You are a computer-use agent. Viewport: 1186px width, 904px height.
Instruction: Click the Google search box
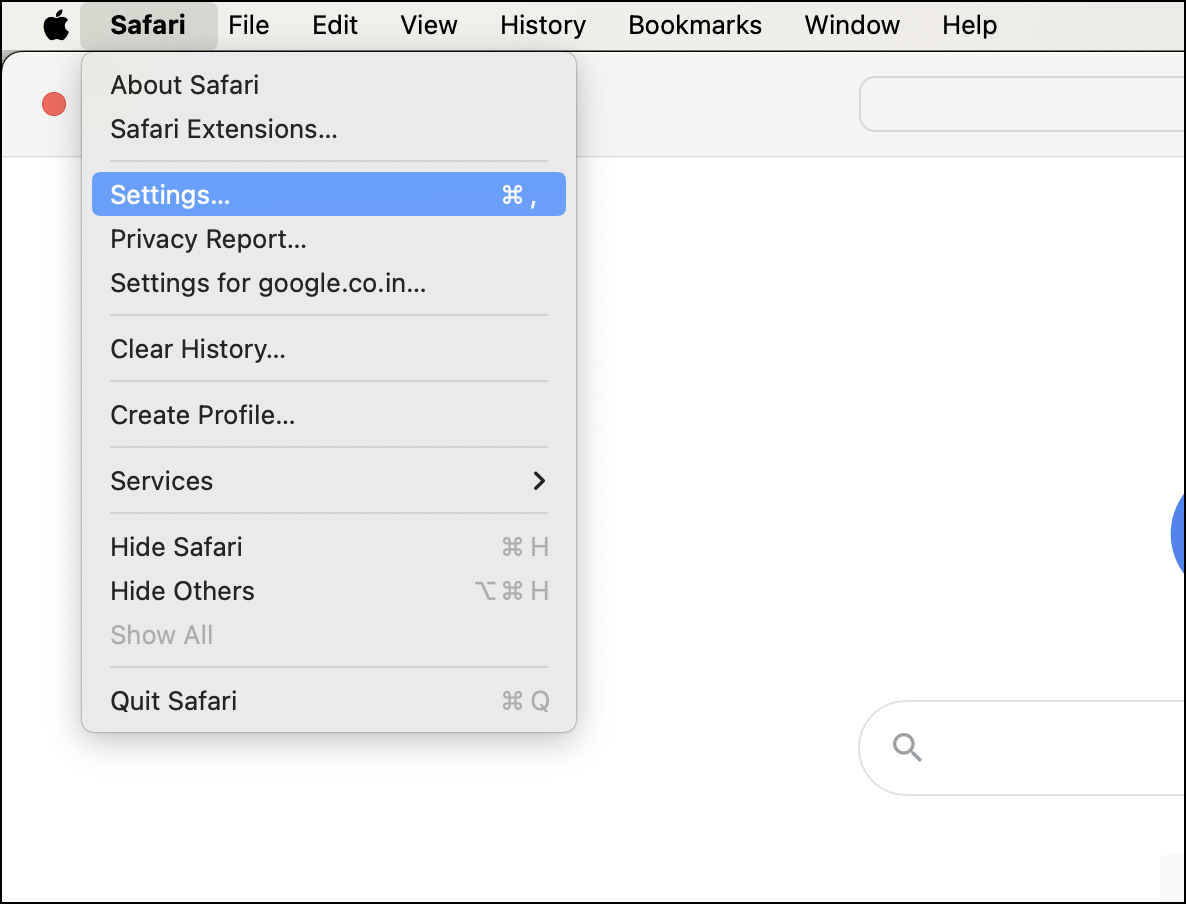[1022, 747]
